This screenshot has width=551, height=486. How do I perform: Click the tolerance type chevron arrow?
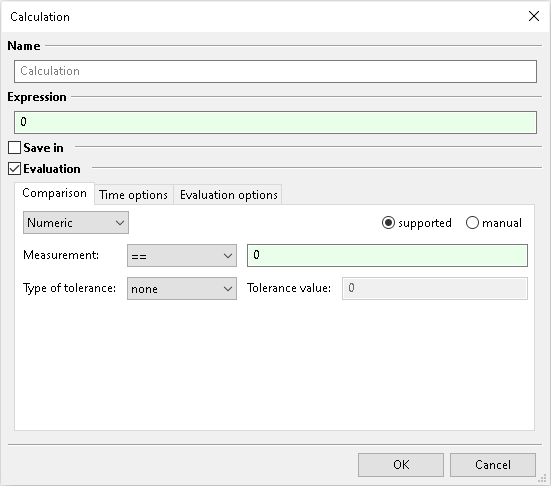pyautogui.click(x=228, y=289)
